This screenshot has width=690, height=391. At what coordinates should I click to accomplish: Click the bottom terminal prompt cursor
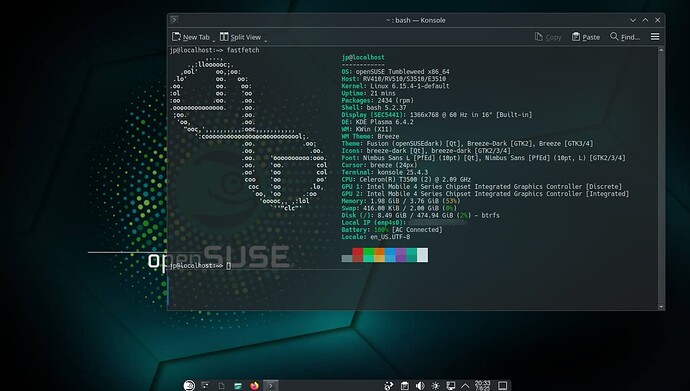tap(229, 266)
